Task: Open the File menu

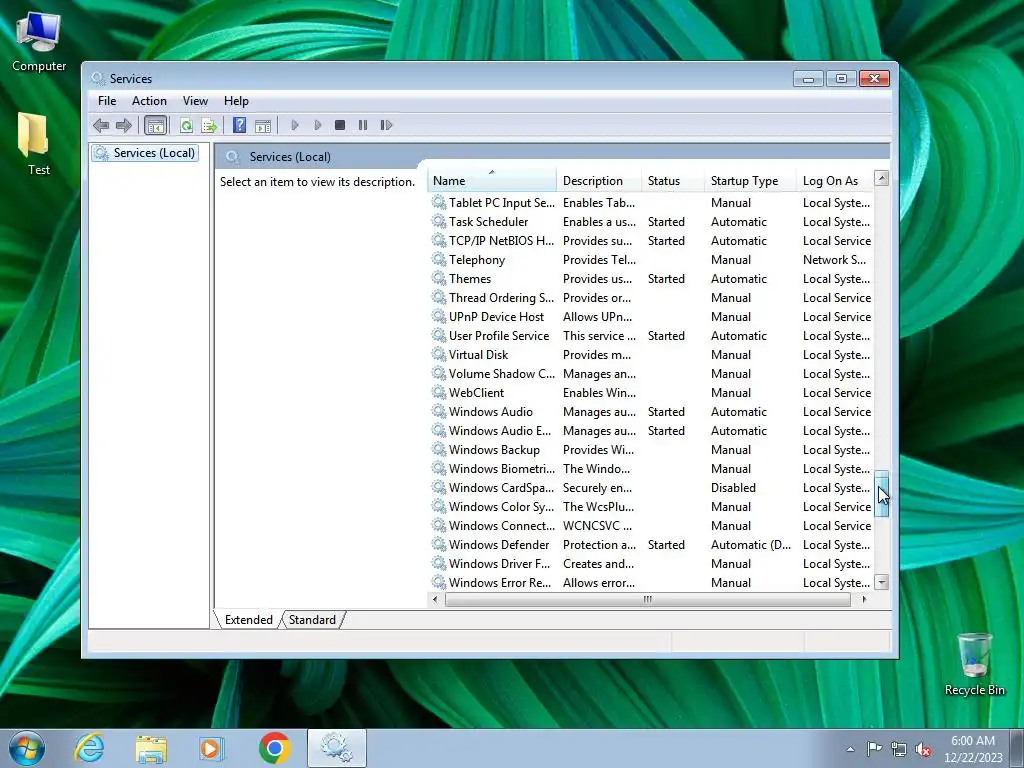Action: click(107, 101)
